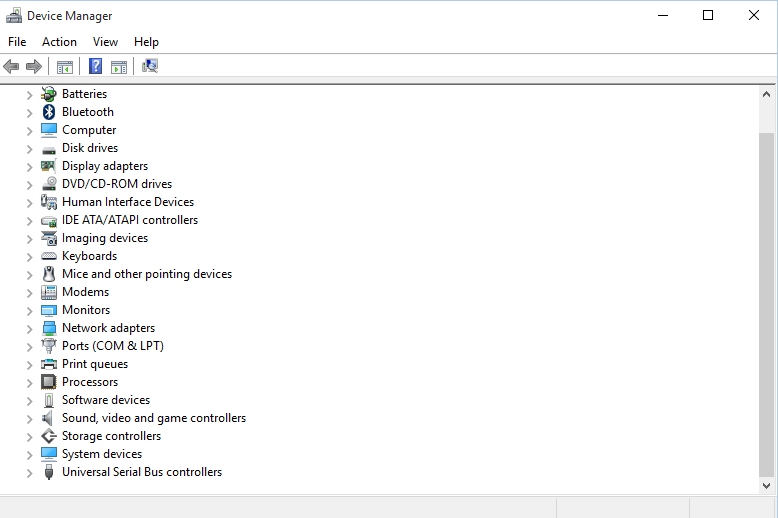Click the blue Help question-mark toolbar icon

(95, 66)
